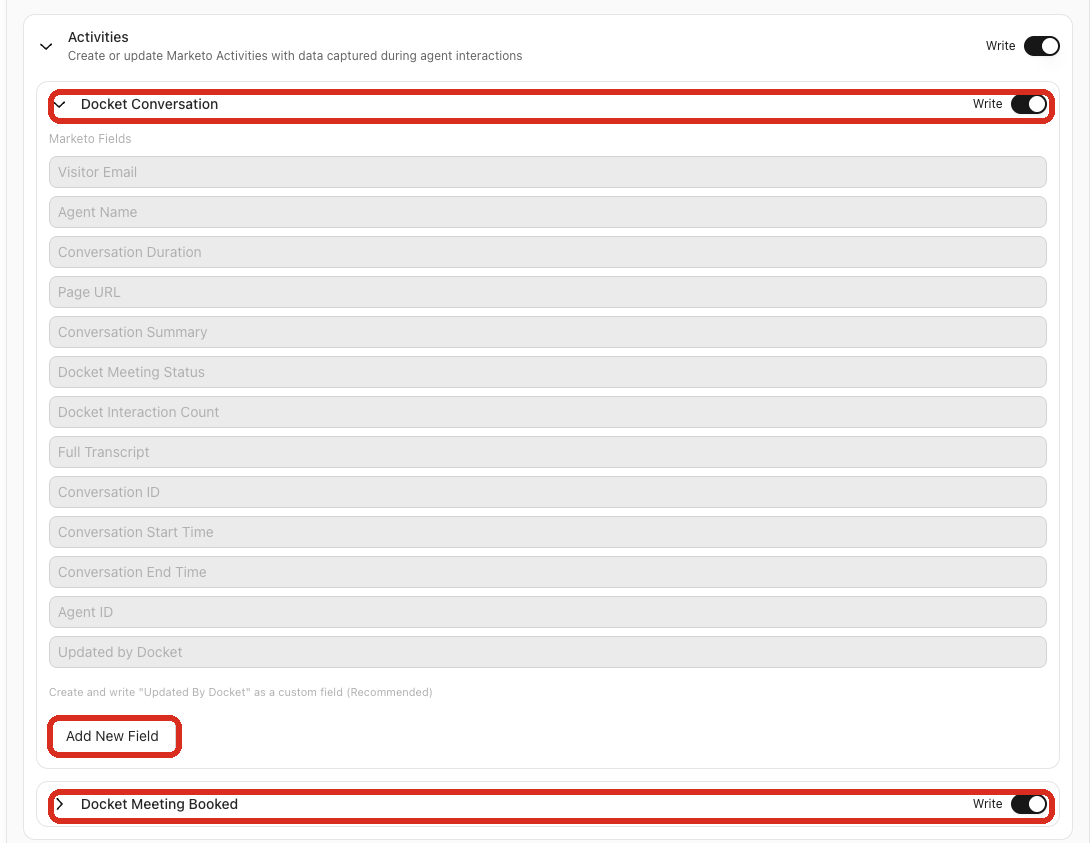Toggle the Docket Conversation Write switch

point(1028,104)
